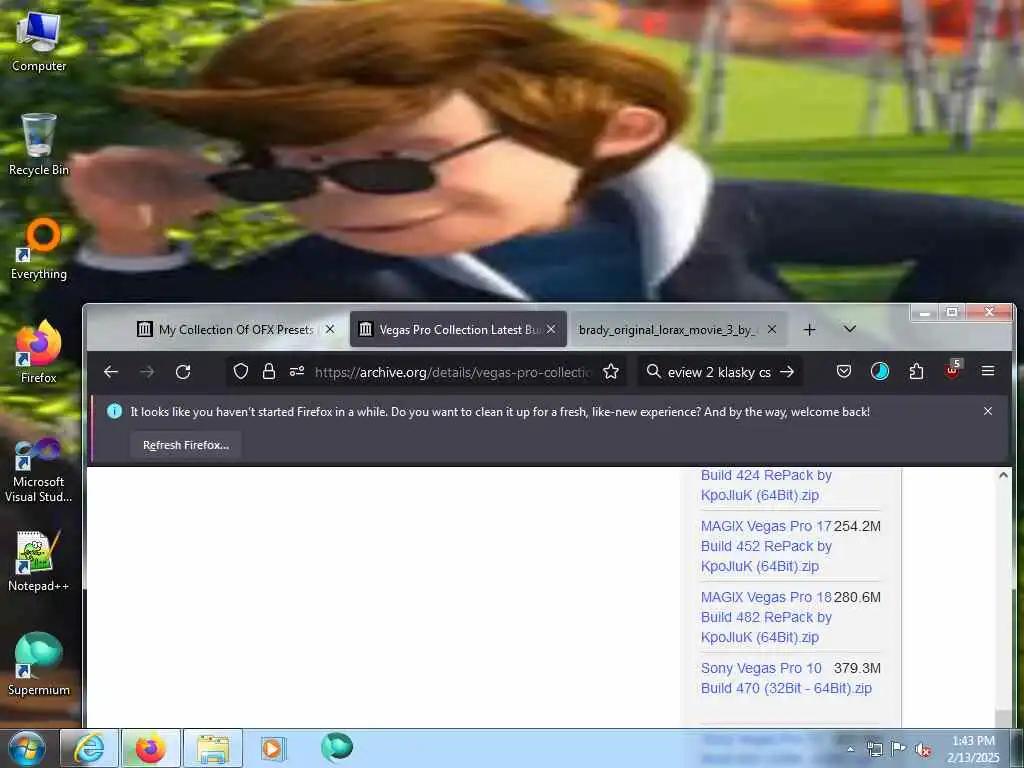Submit the search with the arrow button
1024x768 pixels.
787,372
